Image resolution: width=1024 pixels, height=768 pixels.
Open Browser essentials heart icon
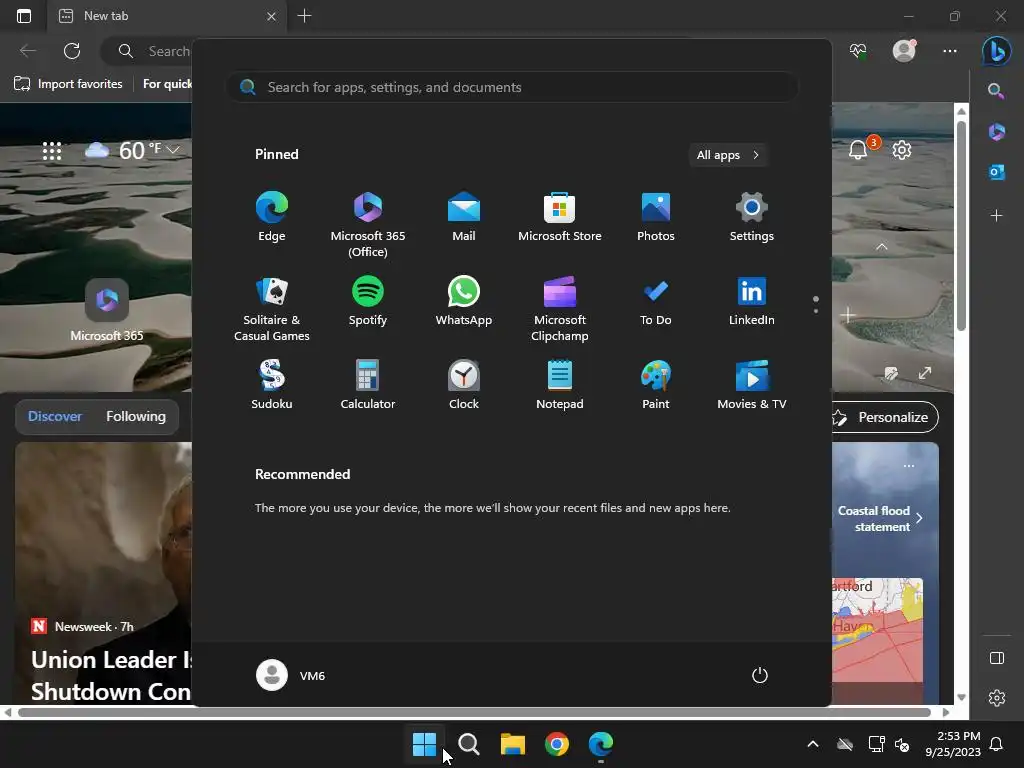point(858,51)
